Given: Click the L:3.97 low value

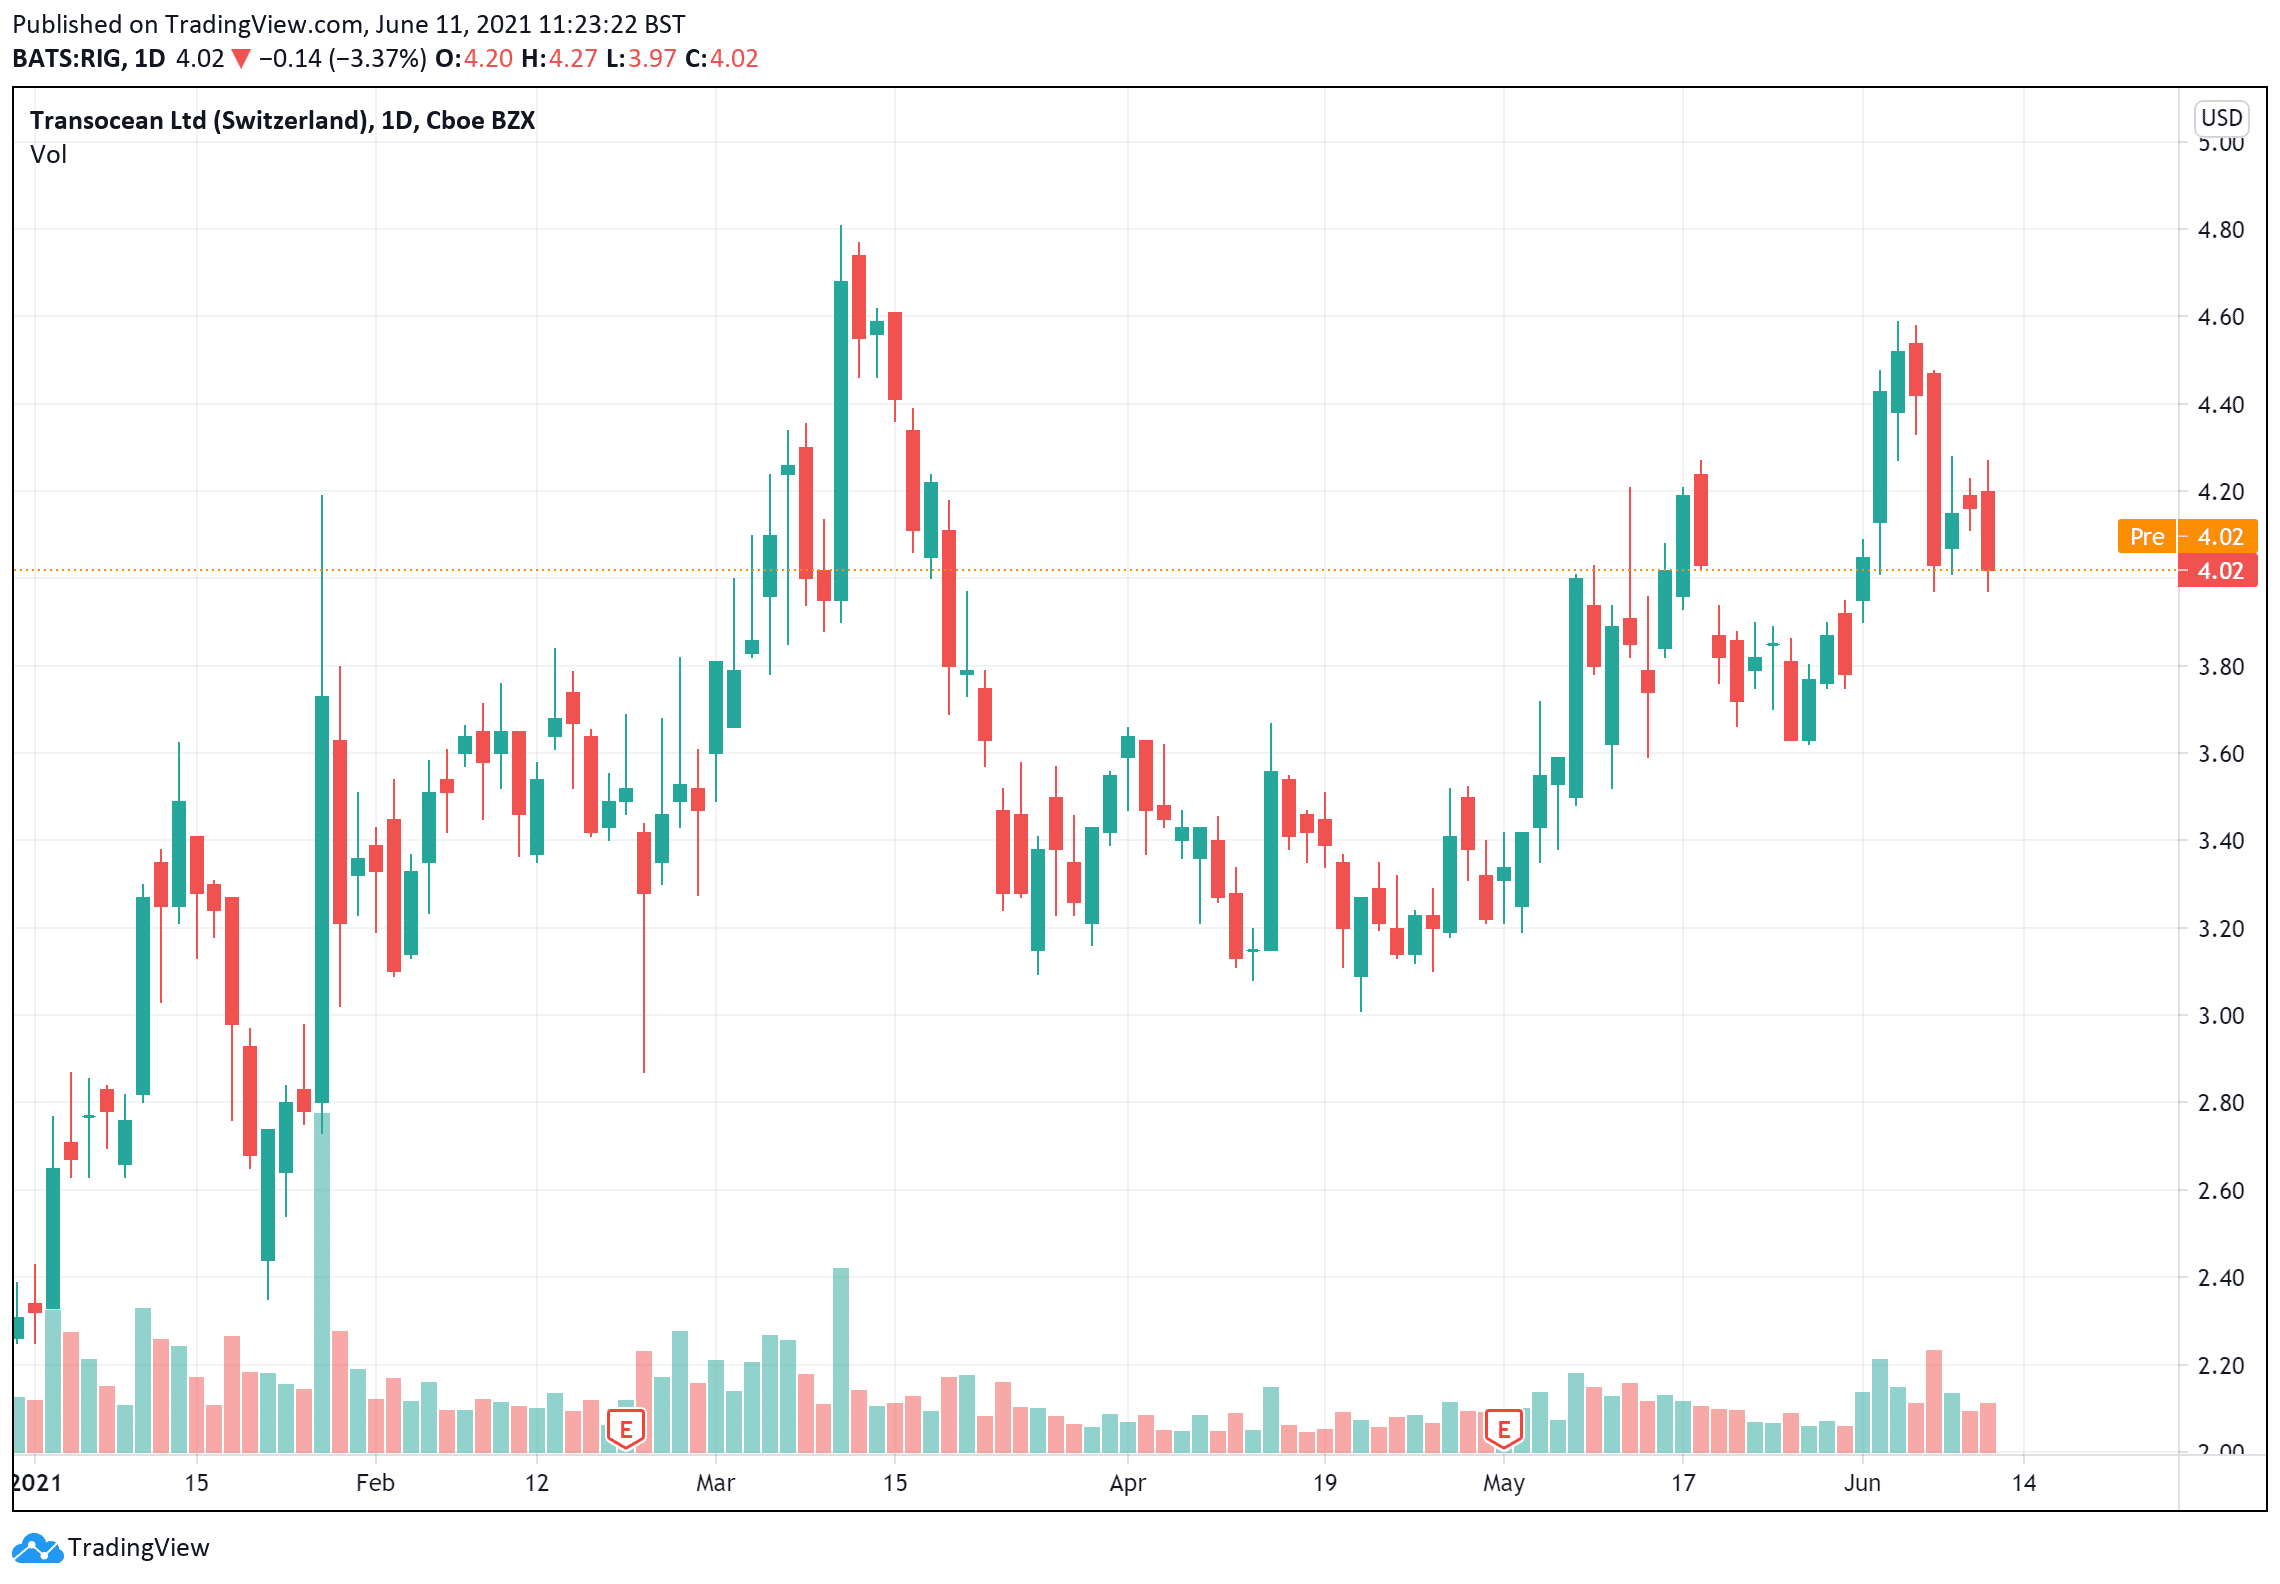Looking at the screenshot, I should [x=641, y=58].
